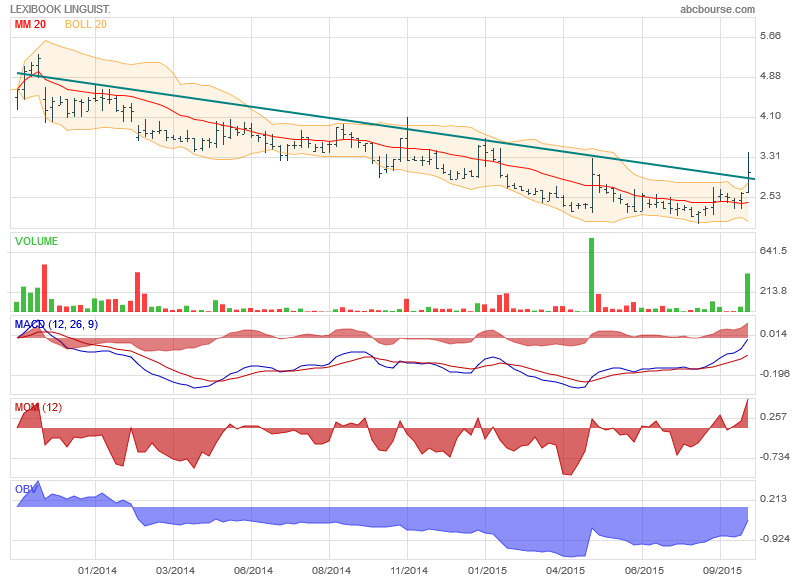The height and width of the screenshot is (580, 800).
Task: Click the 213.8 volume axis value
Action: point(773,291)
